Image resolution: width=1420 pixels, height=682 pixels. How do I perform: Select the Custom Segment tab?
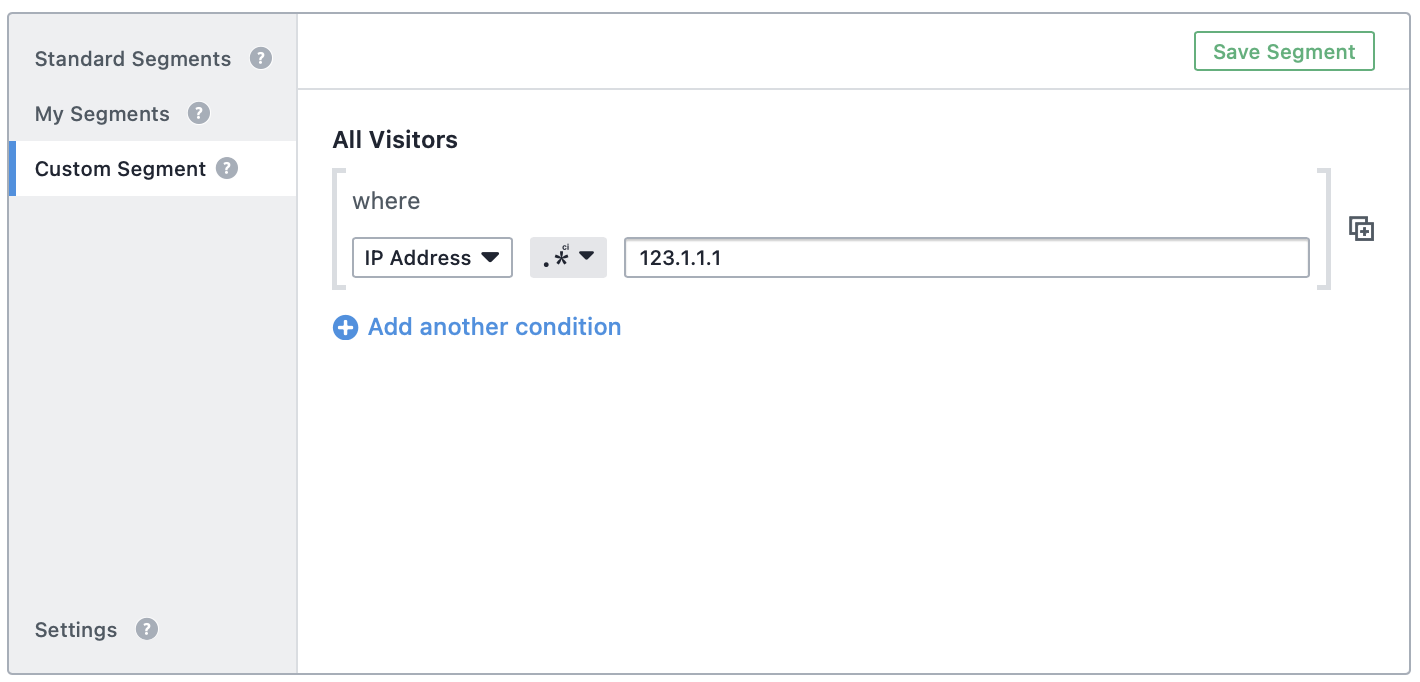[120, 169]
